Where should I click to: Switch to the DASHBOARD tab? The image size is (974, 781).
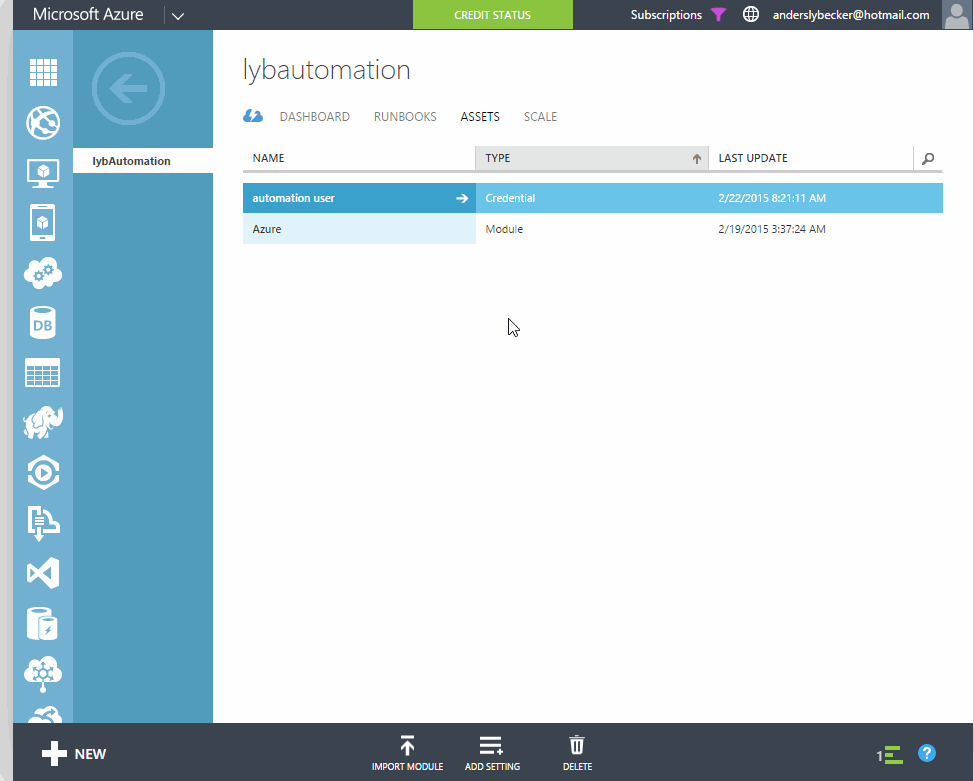pyautogui.click(x=314, y=117)
